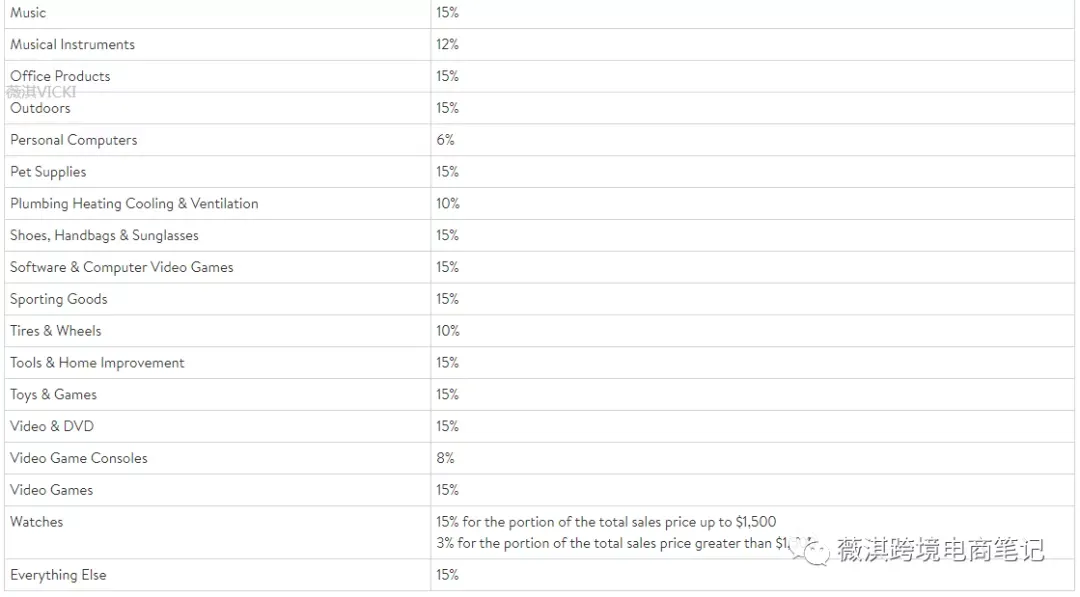Click Plumbing Heating Cooling & Ventilation cell

coord(218,204)
